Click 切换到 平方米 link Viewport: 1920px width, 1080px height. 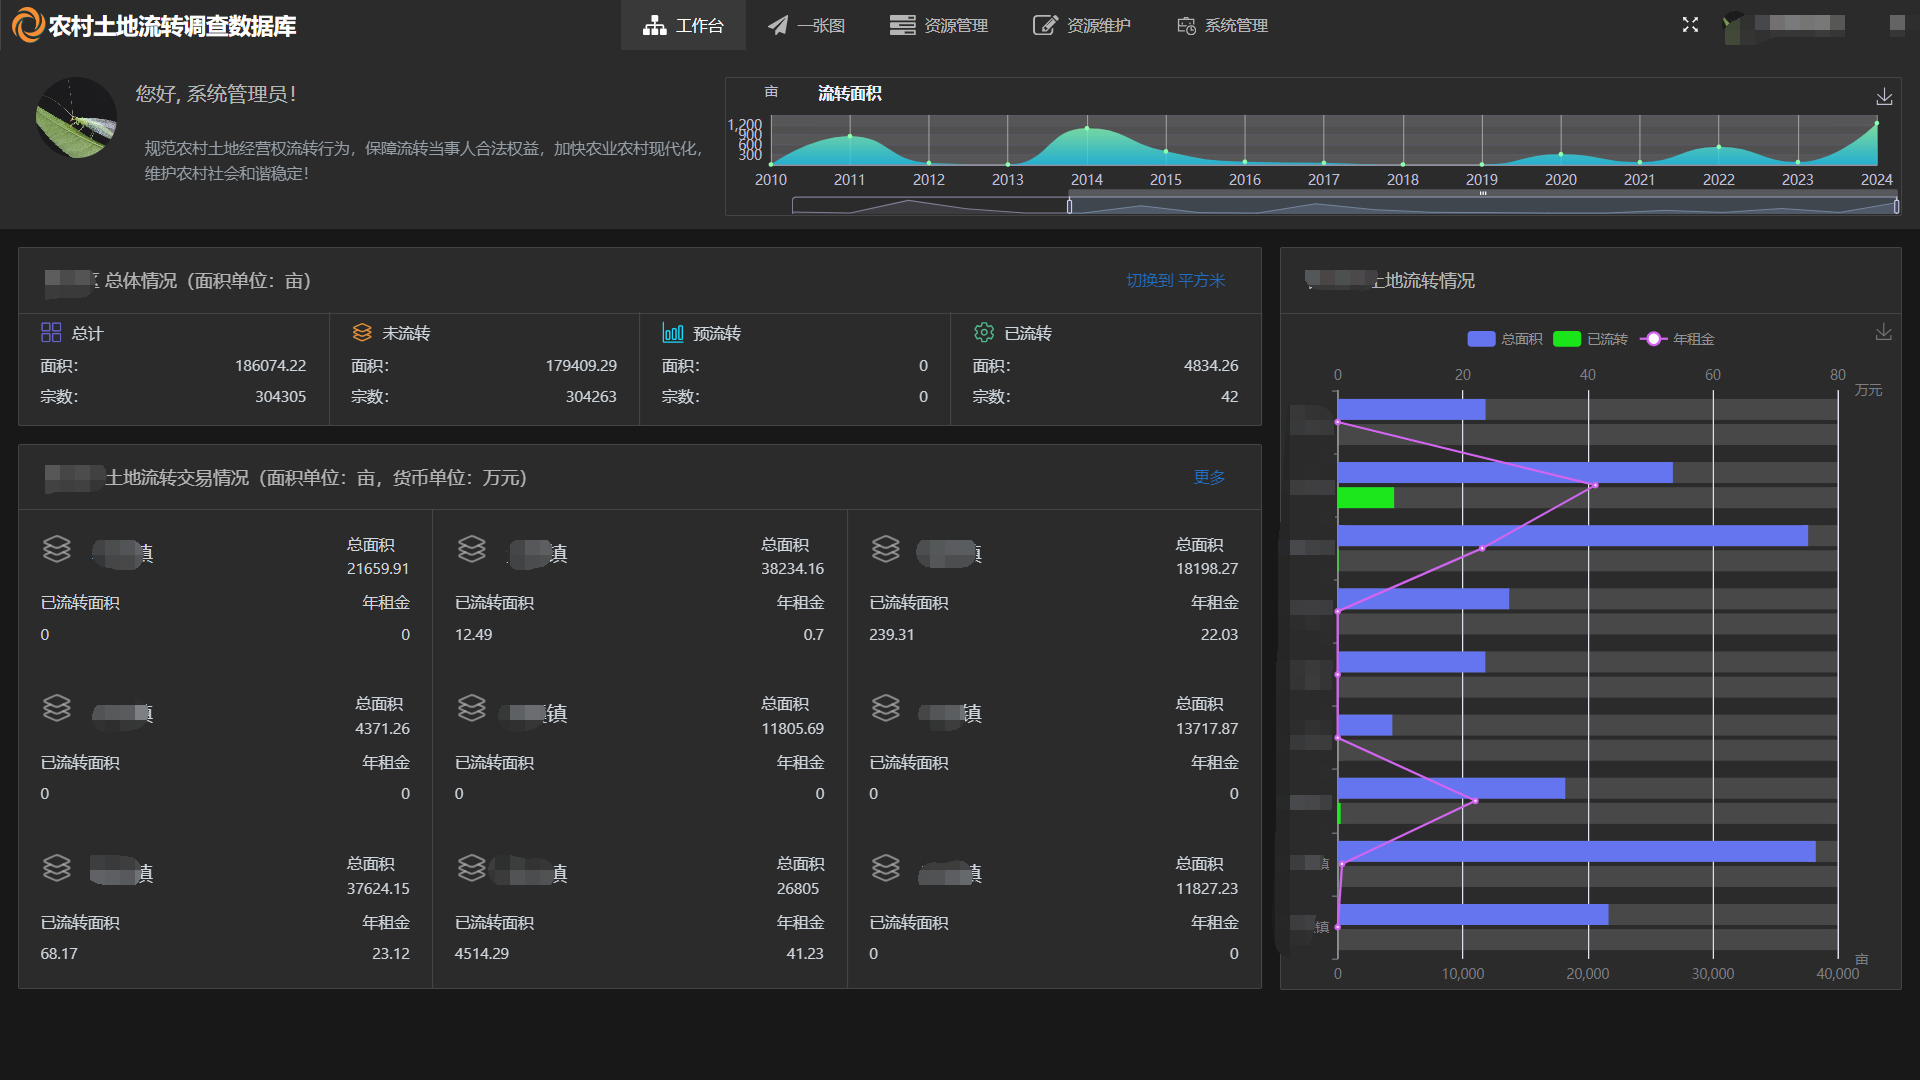click(x=1175, y=280)
